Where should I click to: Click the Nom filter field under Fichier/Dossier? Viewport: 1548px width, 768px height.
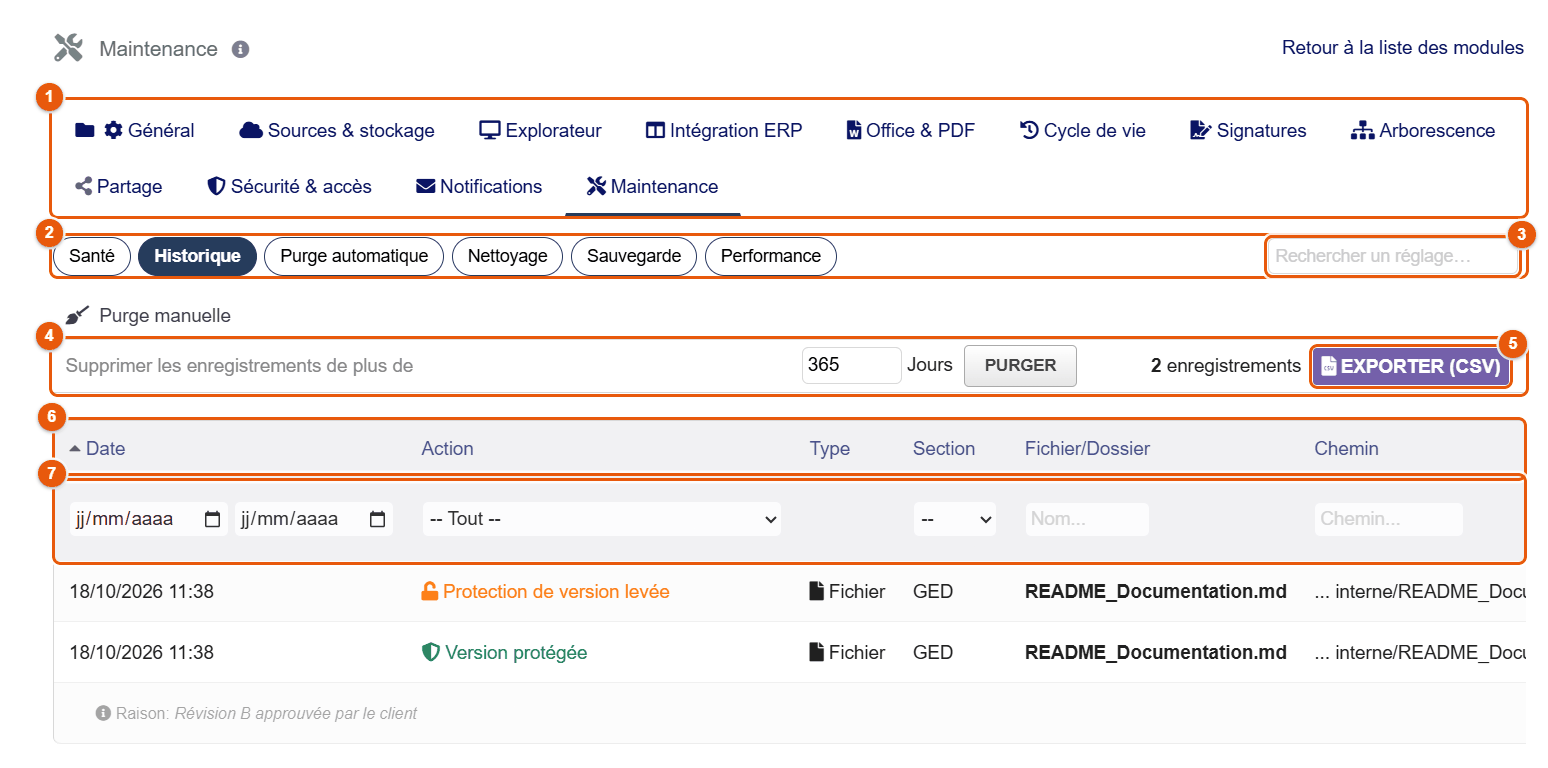(1087, 519)
